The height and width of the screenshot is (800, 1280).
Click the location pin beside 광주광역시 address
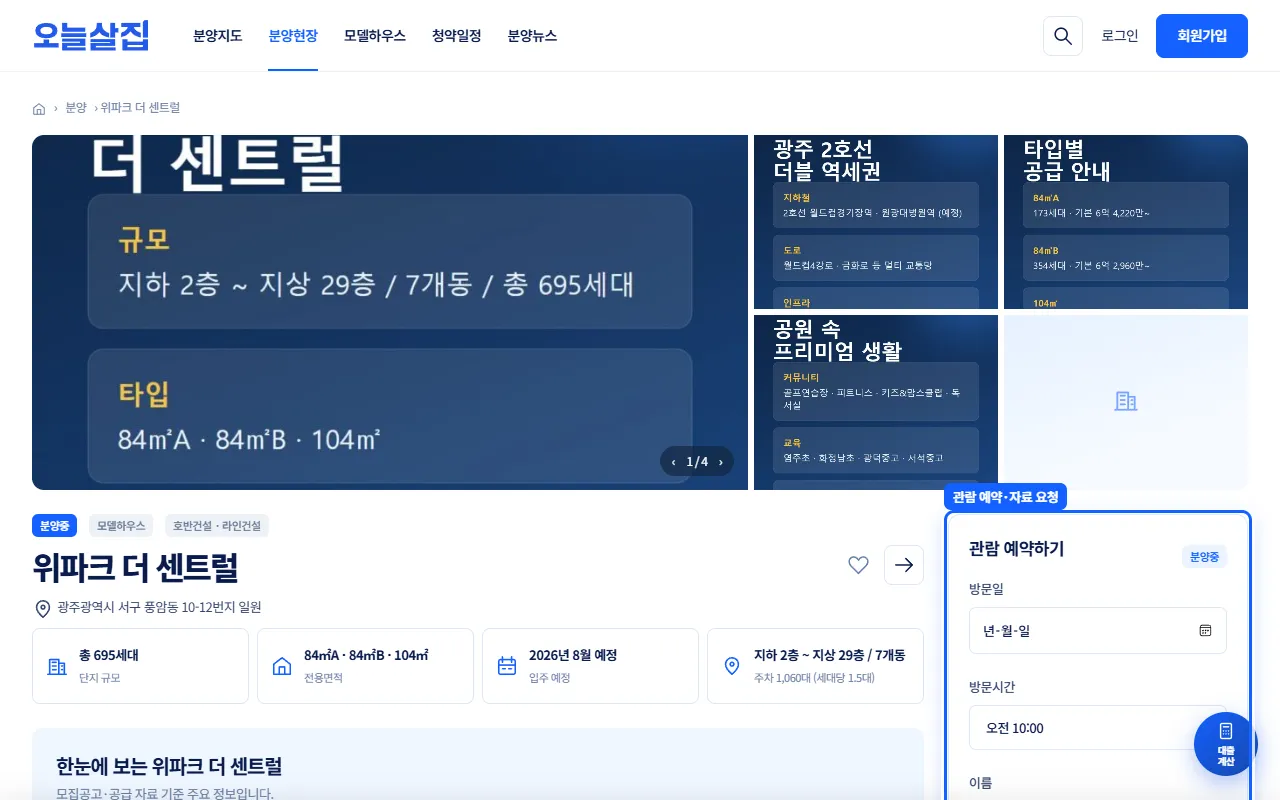click(x=43, y=608)
